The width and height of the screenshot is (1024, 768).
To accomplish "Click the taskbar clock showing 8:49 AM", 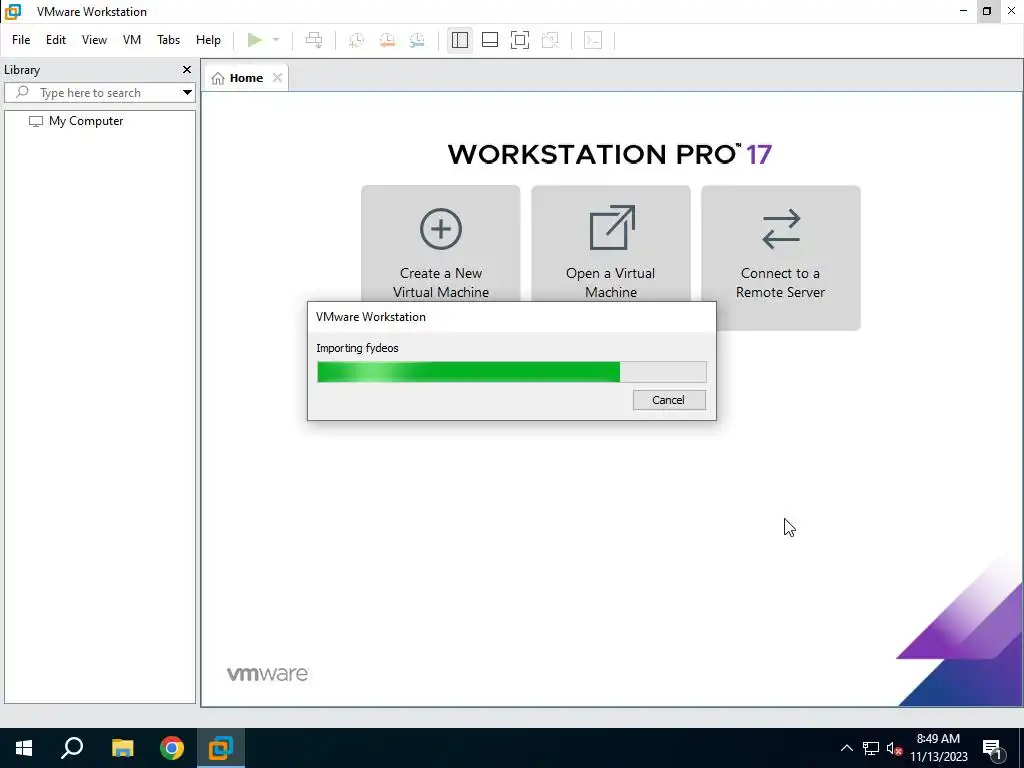I will pyautogui.click(x=938, y=748).
